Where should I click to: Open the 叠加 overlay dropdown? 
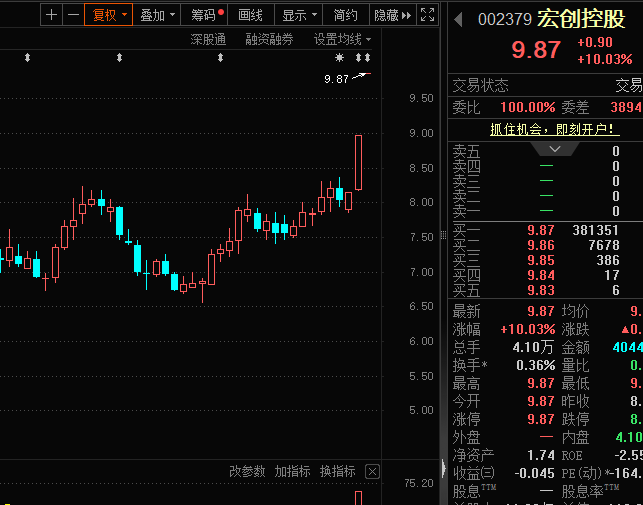click(x=158, y=15)
